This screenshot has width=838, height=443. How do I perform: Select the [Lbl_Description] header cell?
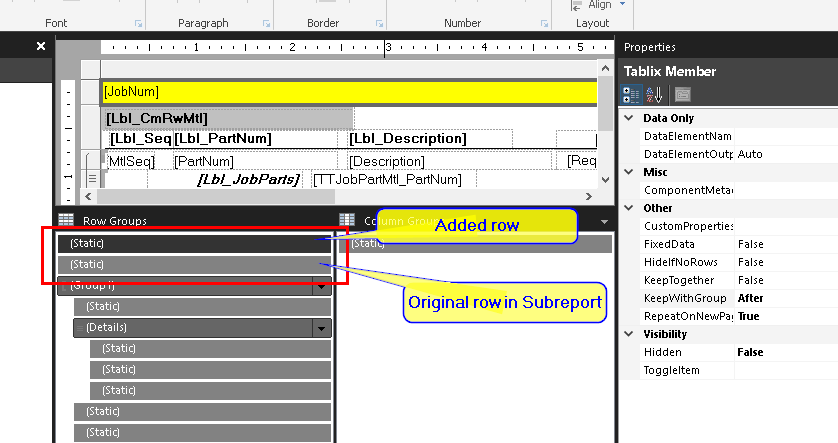click(x=430, y=139)
